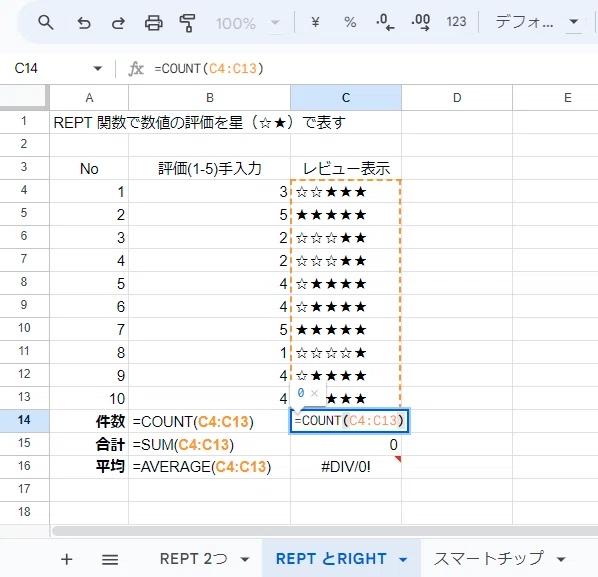
Task: Open the REPT 2つ tab dropdown arrow
Action: point(245,559)
